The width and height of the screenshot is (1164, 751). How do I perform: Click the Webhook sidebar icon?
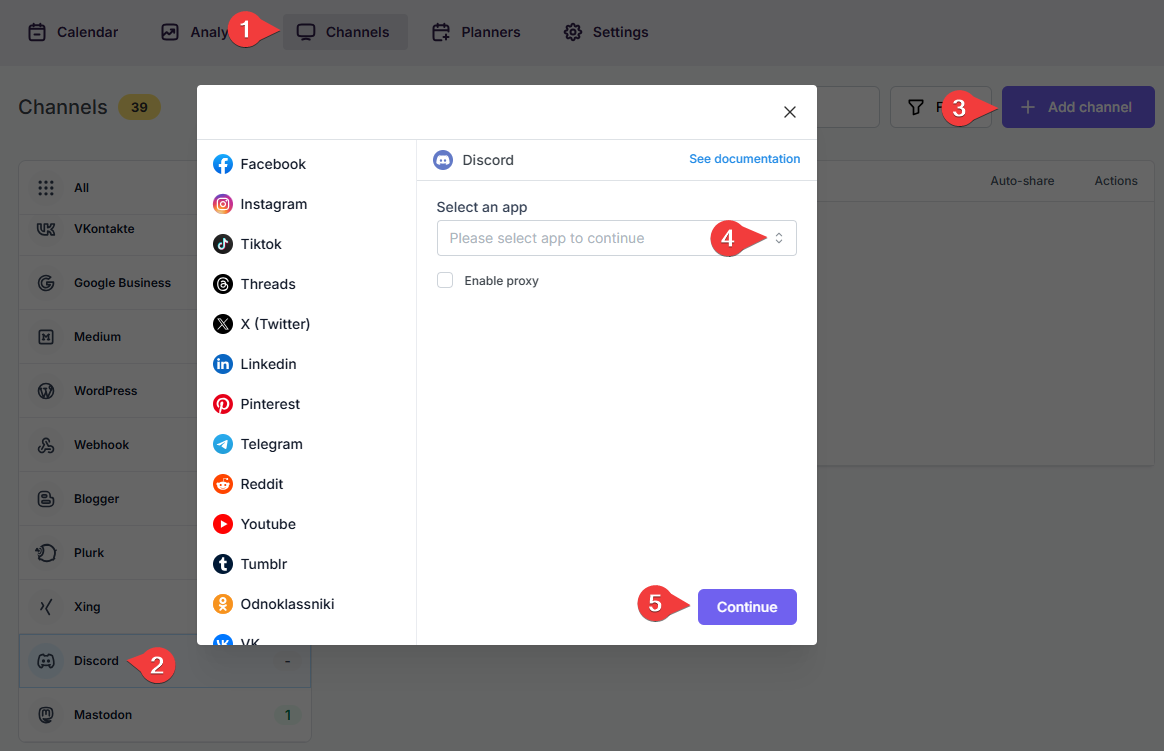(46, 445)
